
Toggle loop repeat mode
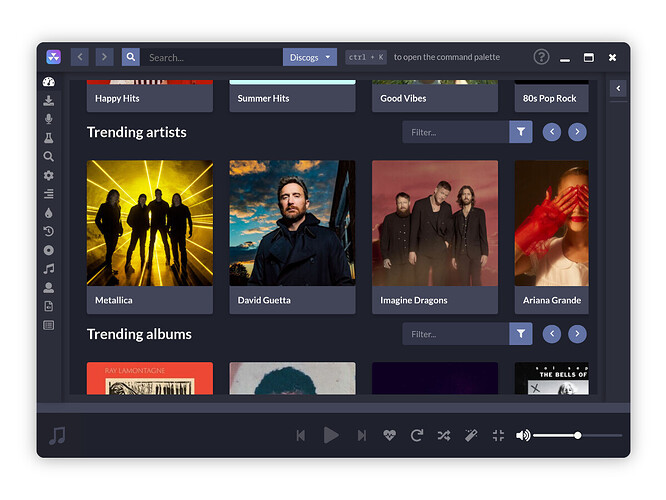click(417, 435)
